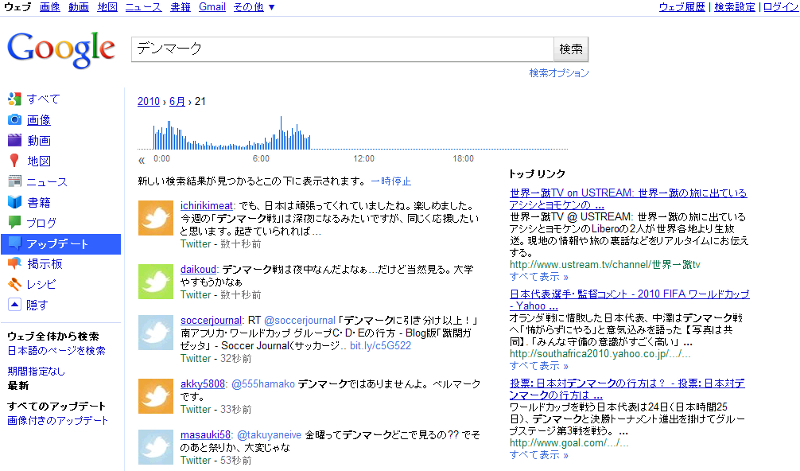Click the book icon for 書籍
The height and width of the screenshot is (471, 800).
(x=14, y=202)
